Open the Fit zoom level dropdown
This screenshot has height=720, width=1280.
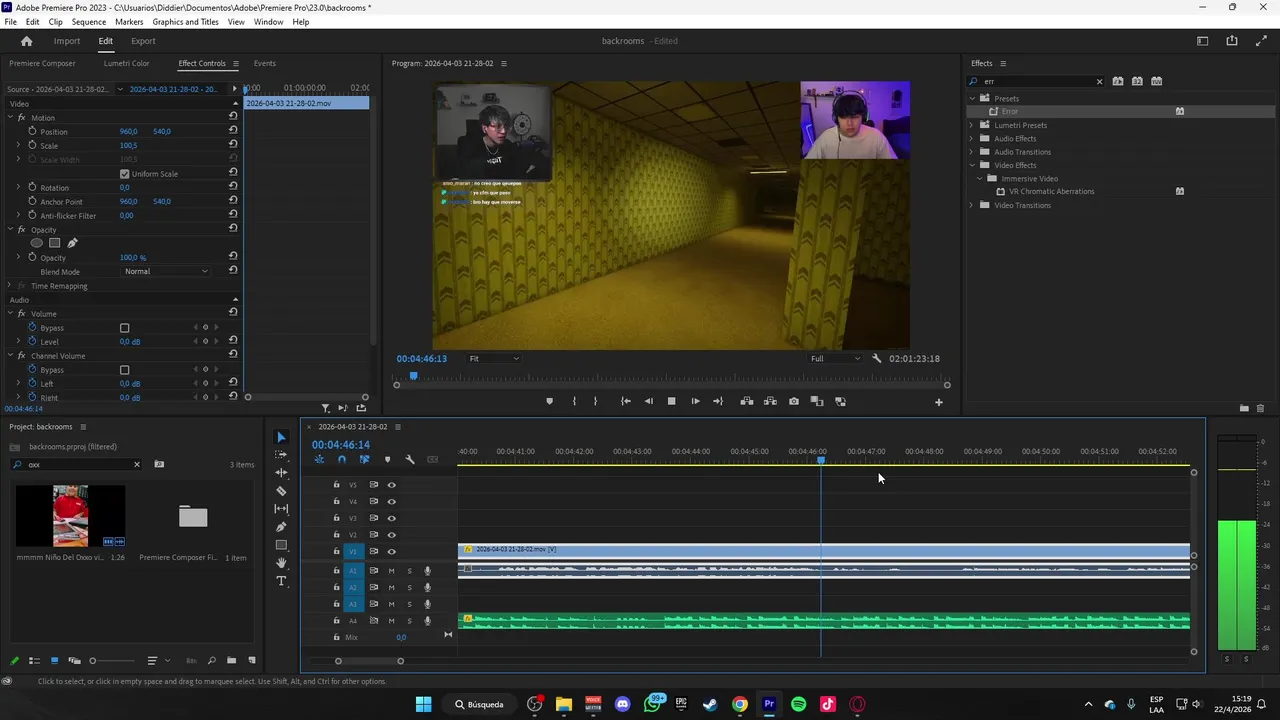point(494,359)
